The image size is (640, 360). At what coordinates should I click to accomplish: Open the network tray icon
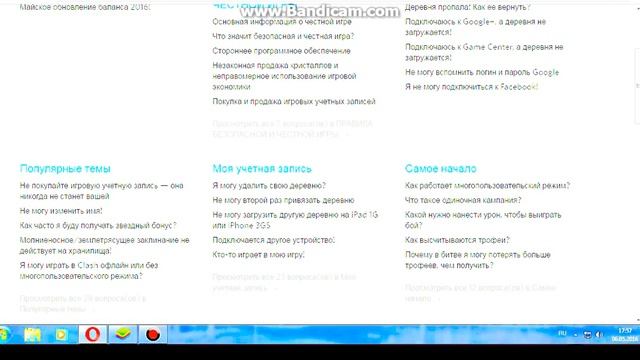(x=587, y=335)
